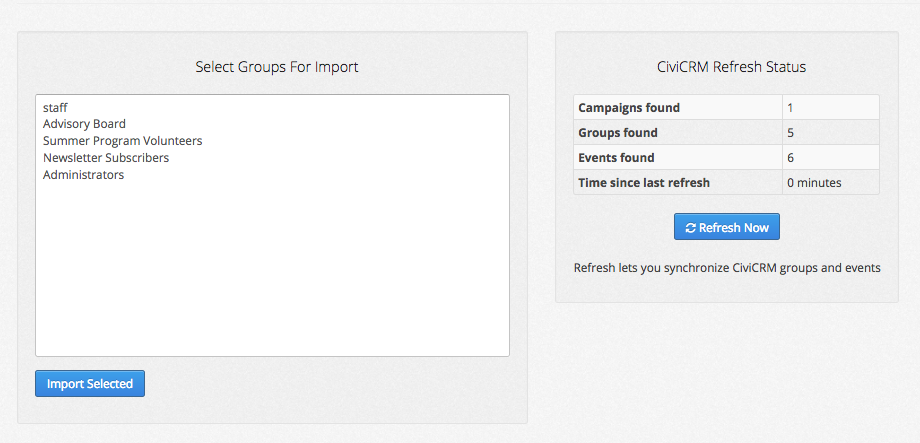The width and height of the screenshot is (920, 443).
Task: Click the Campaigns found value 1
Action: 831,107
